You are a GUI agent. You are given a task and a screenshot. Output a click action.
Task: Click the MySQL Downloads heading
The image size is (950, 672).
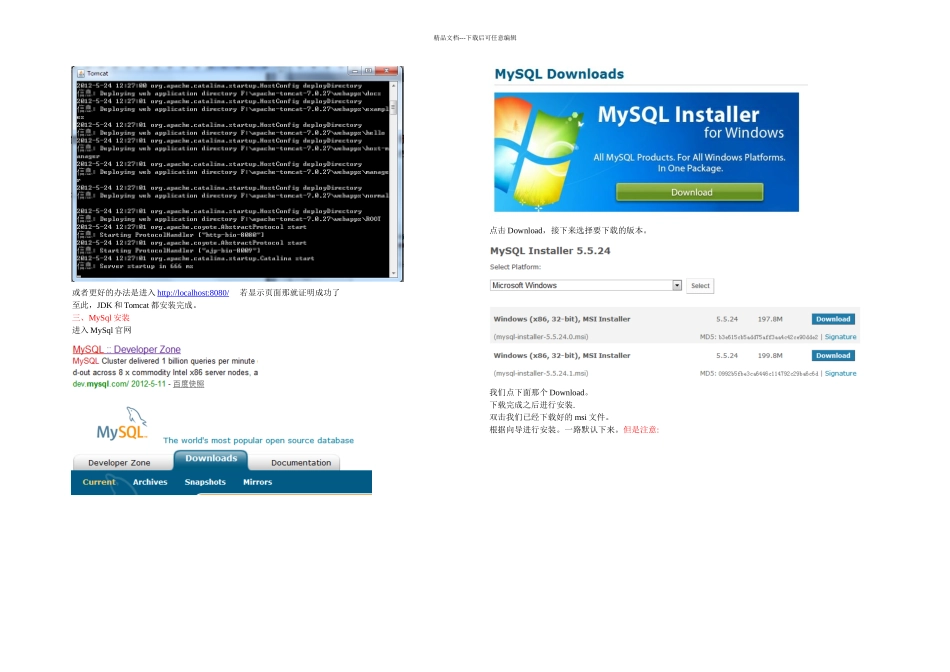pyautogui.click(x=559, y=74)
